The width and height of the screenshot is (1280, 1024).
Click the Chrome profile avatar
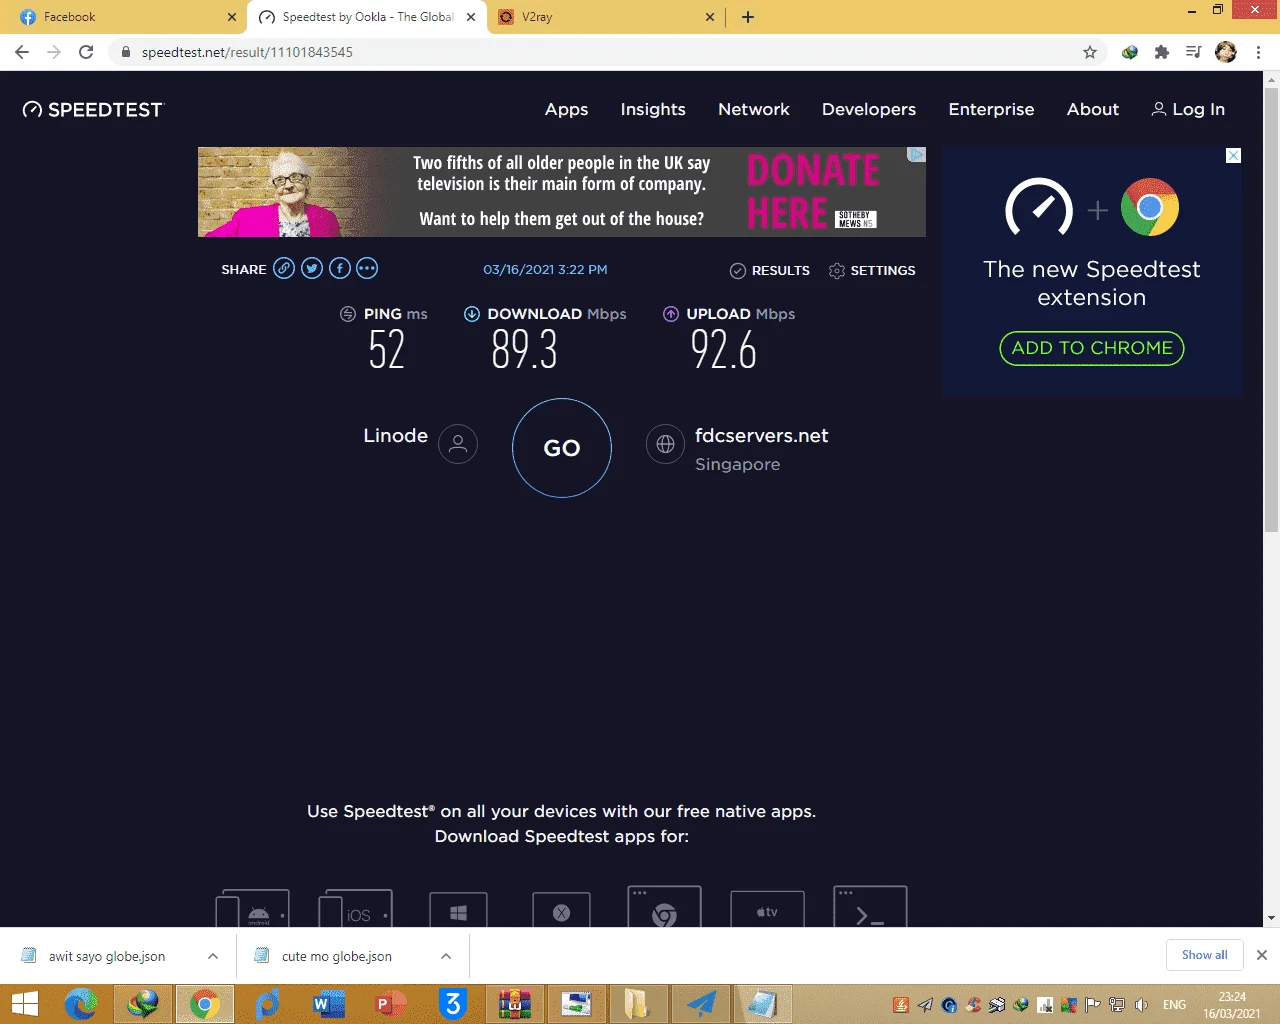click(1226, 52)
